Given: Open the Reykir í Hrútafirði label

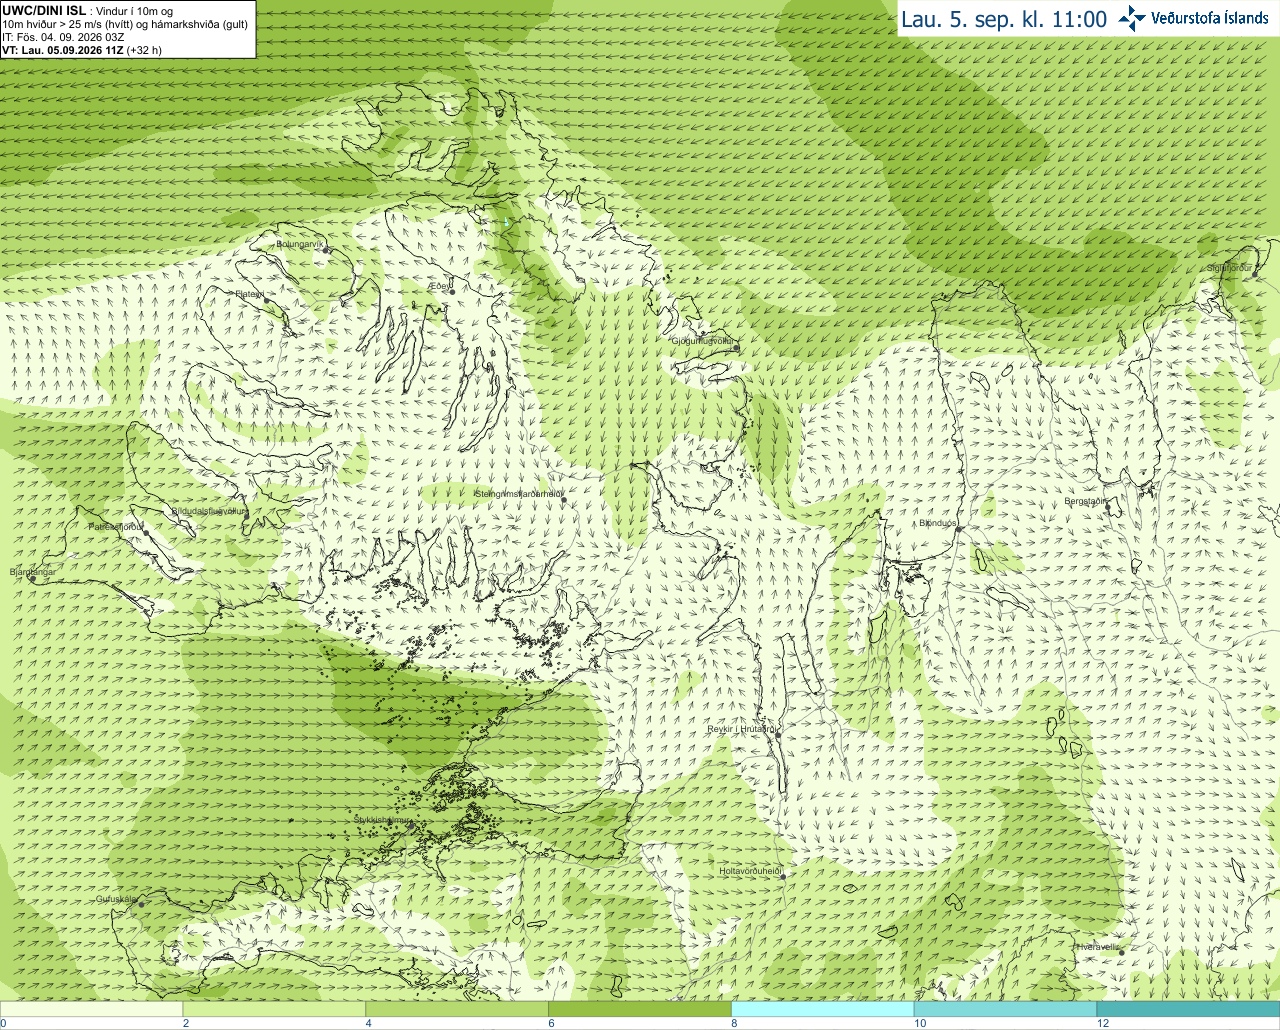Looking at the screenshot, I should pos(743,729).
